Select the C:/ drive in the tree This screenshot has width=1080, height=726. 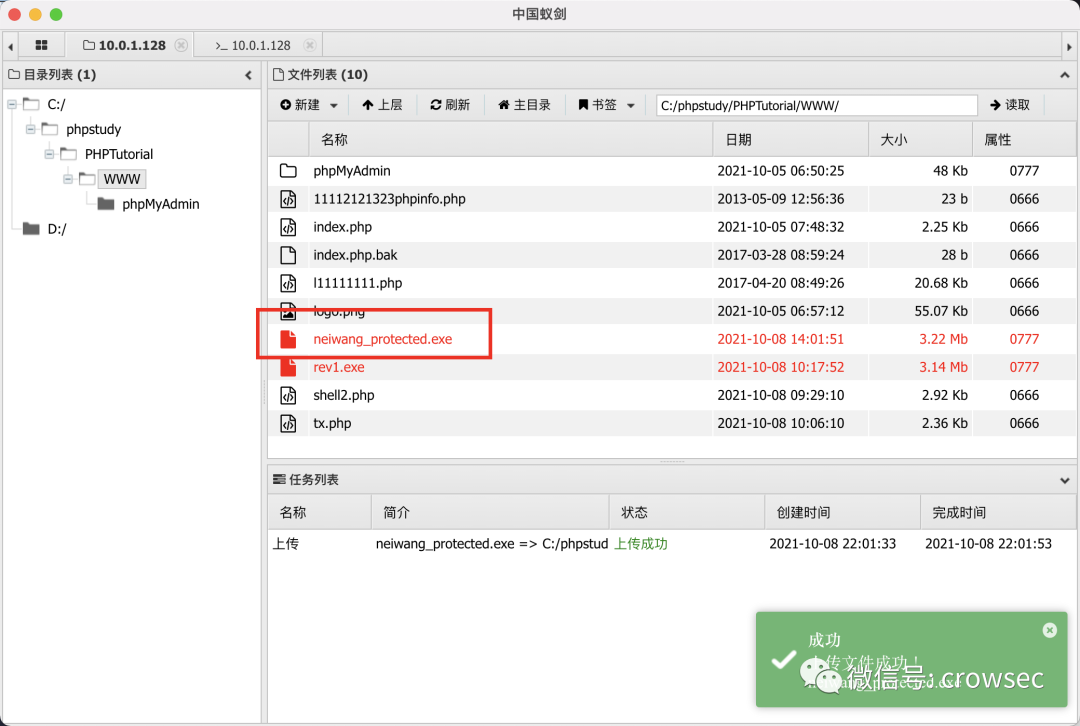tap(56, 105)
